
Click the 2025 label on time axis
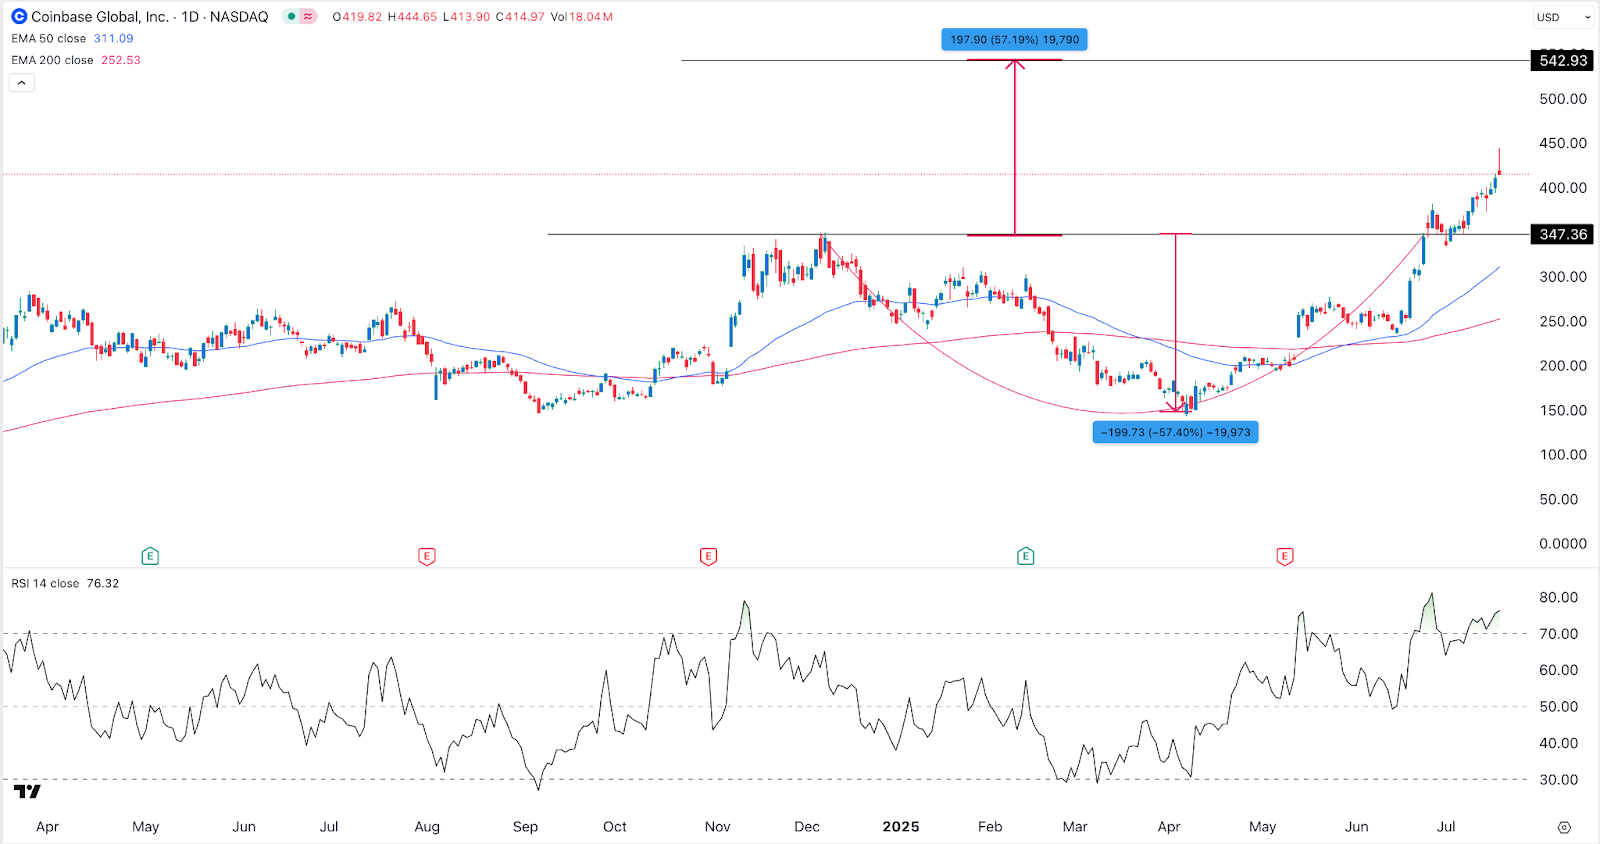pos(901,827)
